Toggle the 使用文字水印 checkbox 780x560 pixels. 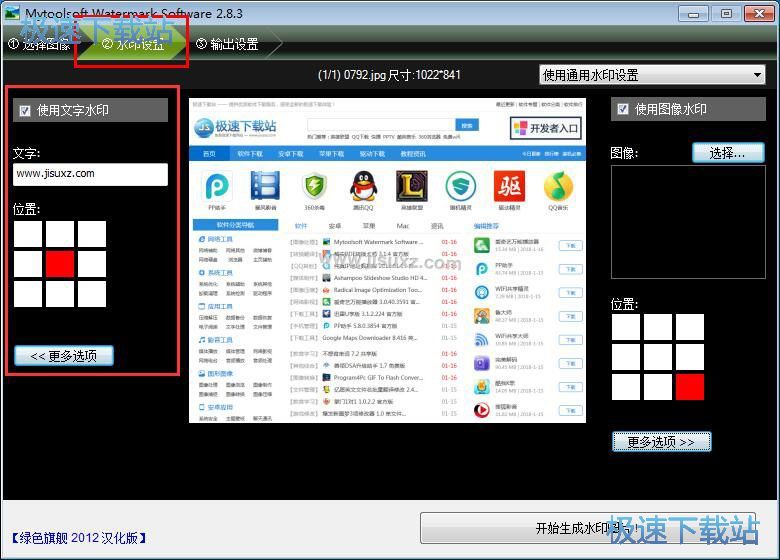click(25, 110)
